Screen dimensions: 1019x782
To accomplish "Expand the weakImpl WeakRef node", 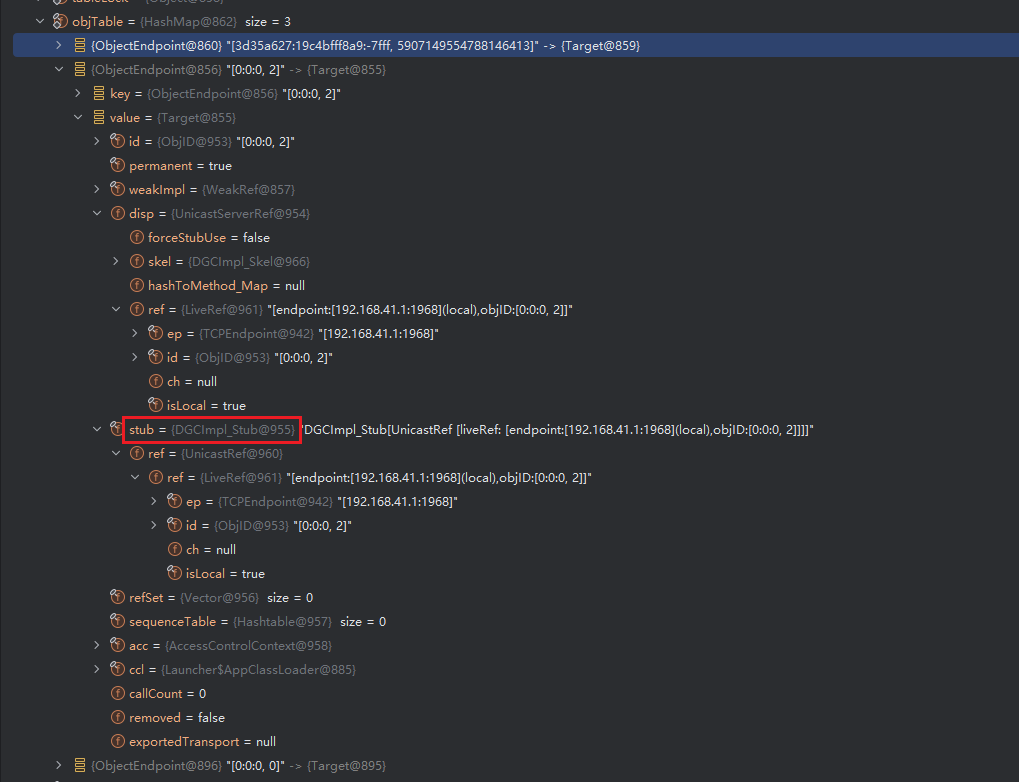I will (97, 189).
